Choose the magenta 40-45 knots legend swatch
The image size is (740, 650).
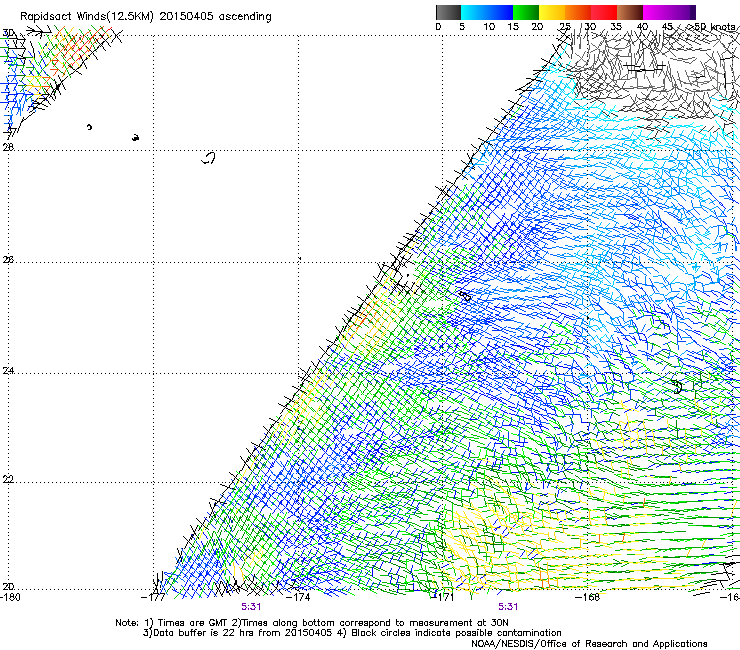tap(656, 12)
